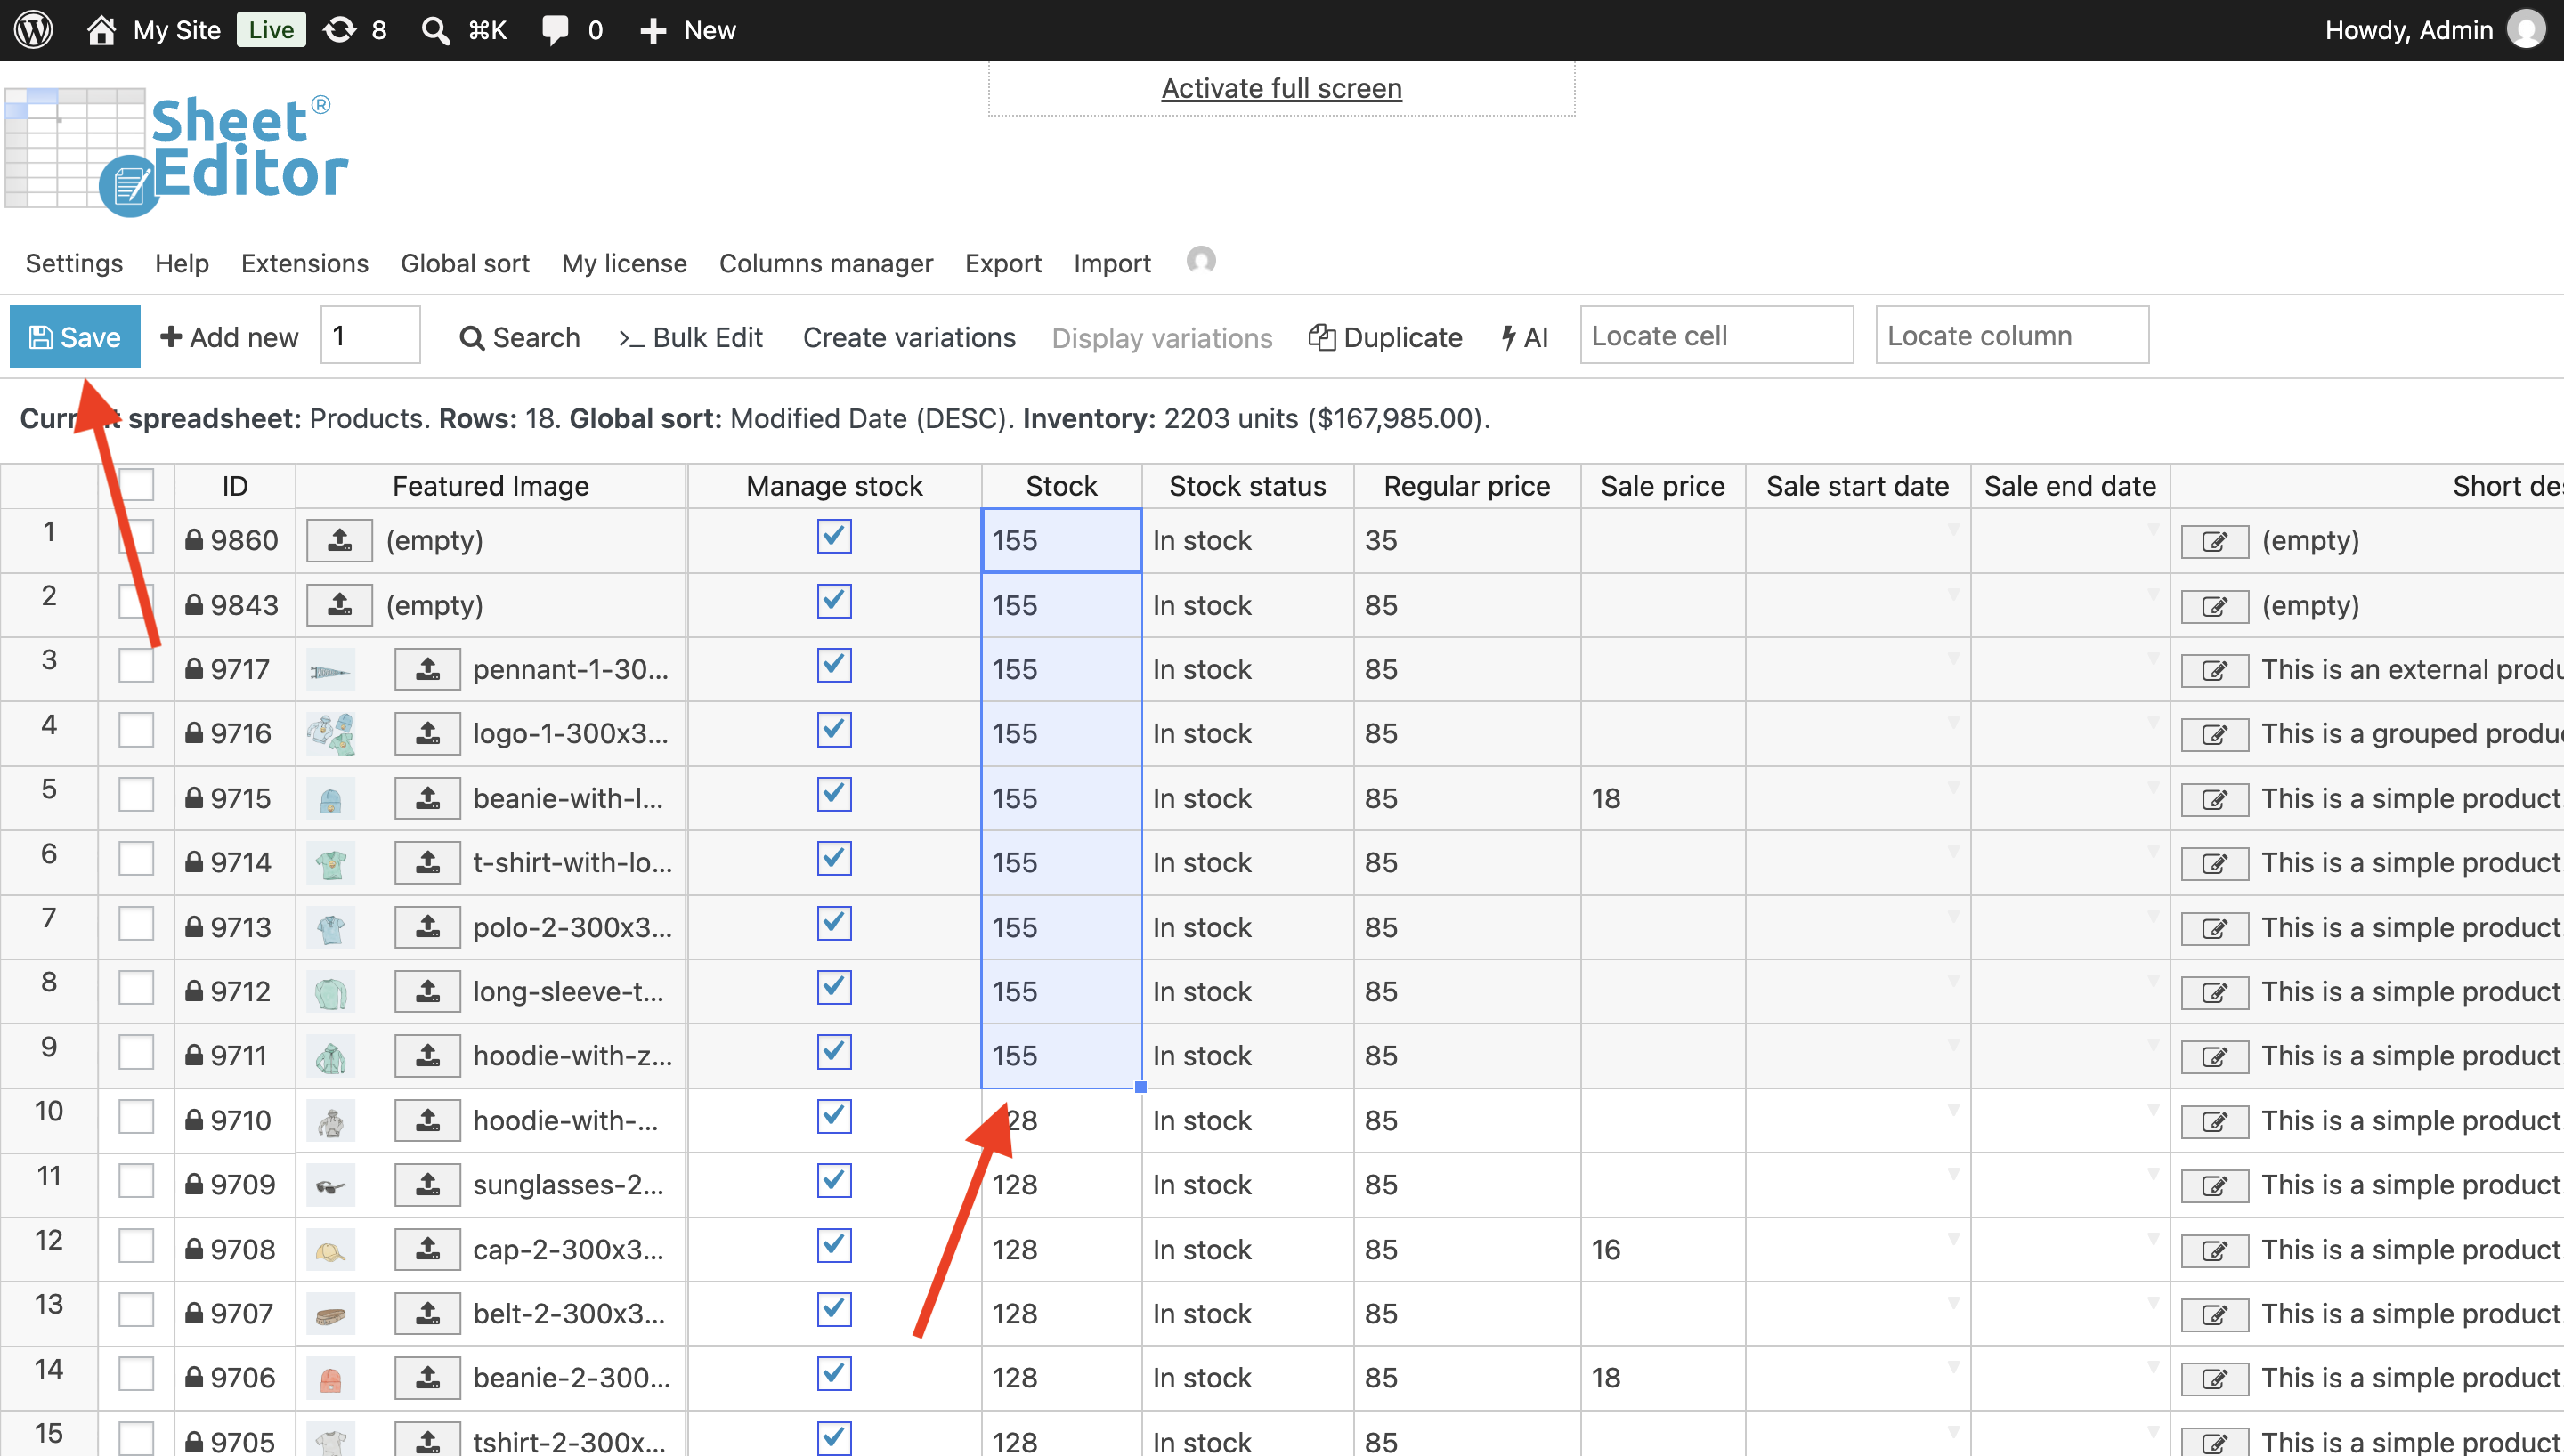Open the admin bar search magnifier icon
This screenshot has width=2564, height=1456.
[x=435, y=30]
